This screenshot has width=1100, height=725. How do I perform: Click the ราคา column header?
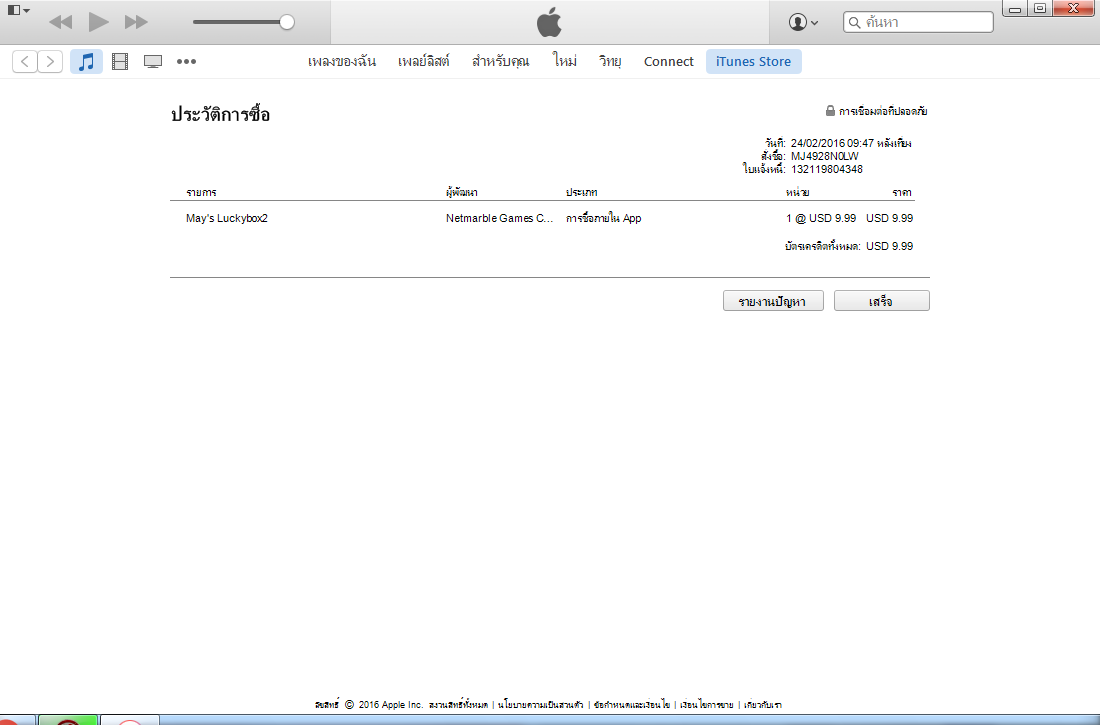[901, 192]
